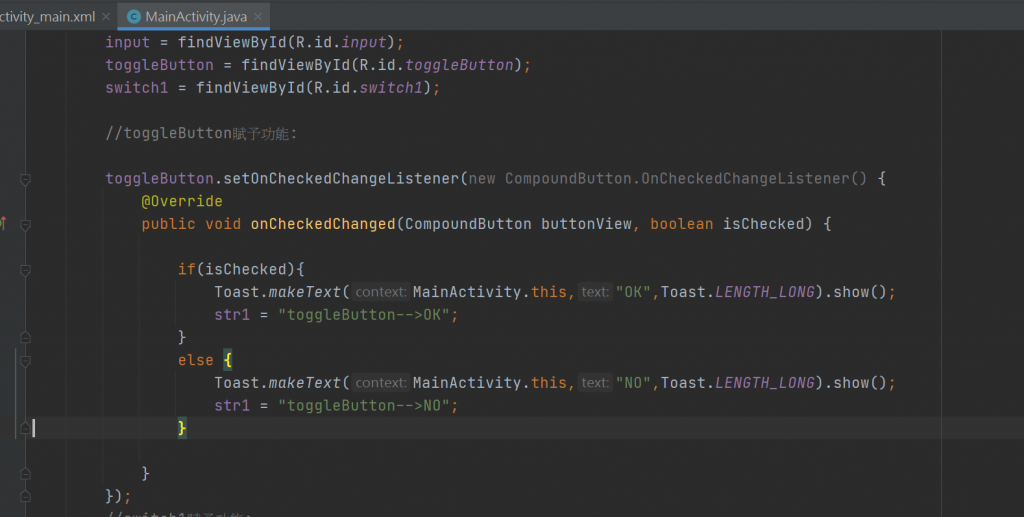
Task: Click .show() on the "OK" toast line
Action: (855, 292)
